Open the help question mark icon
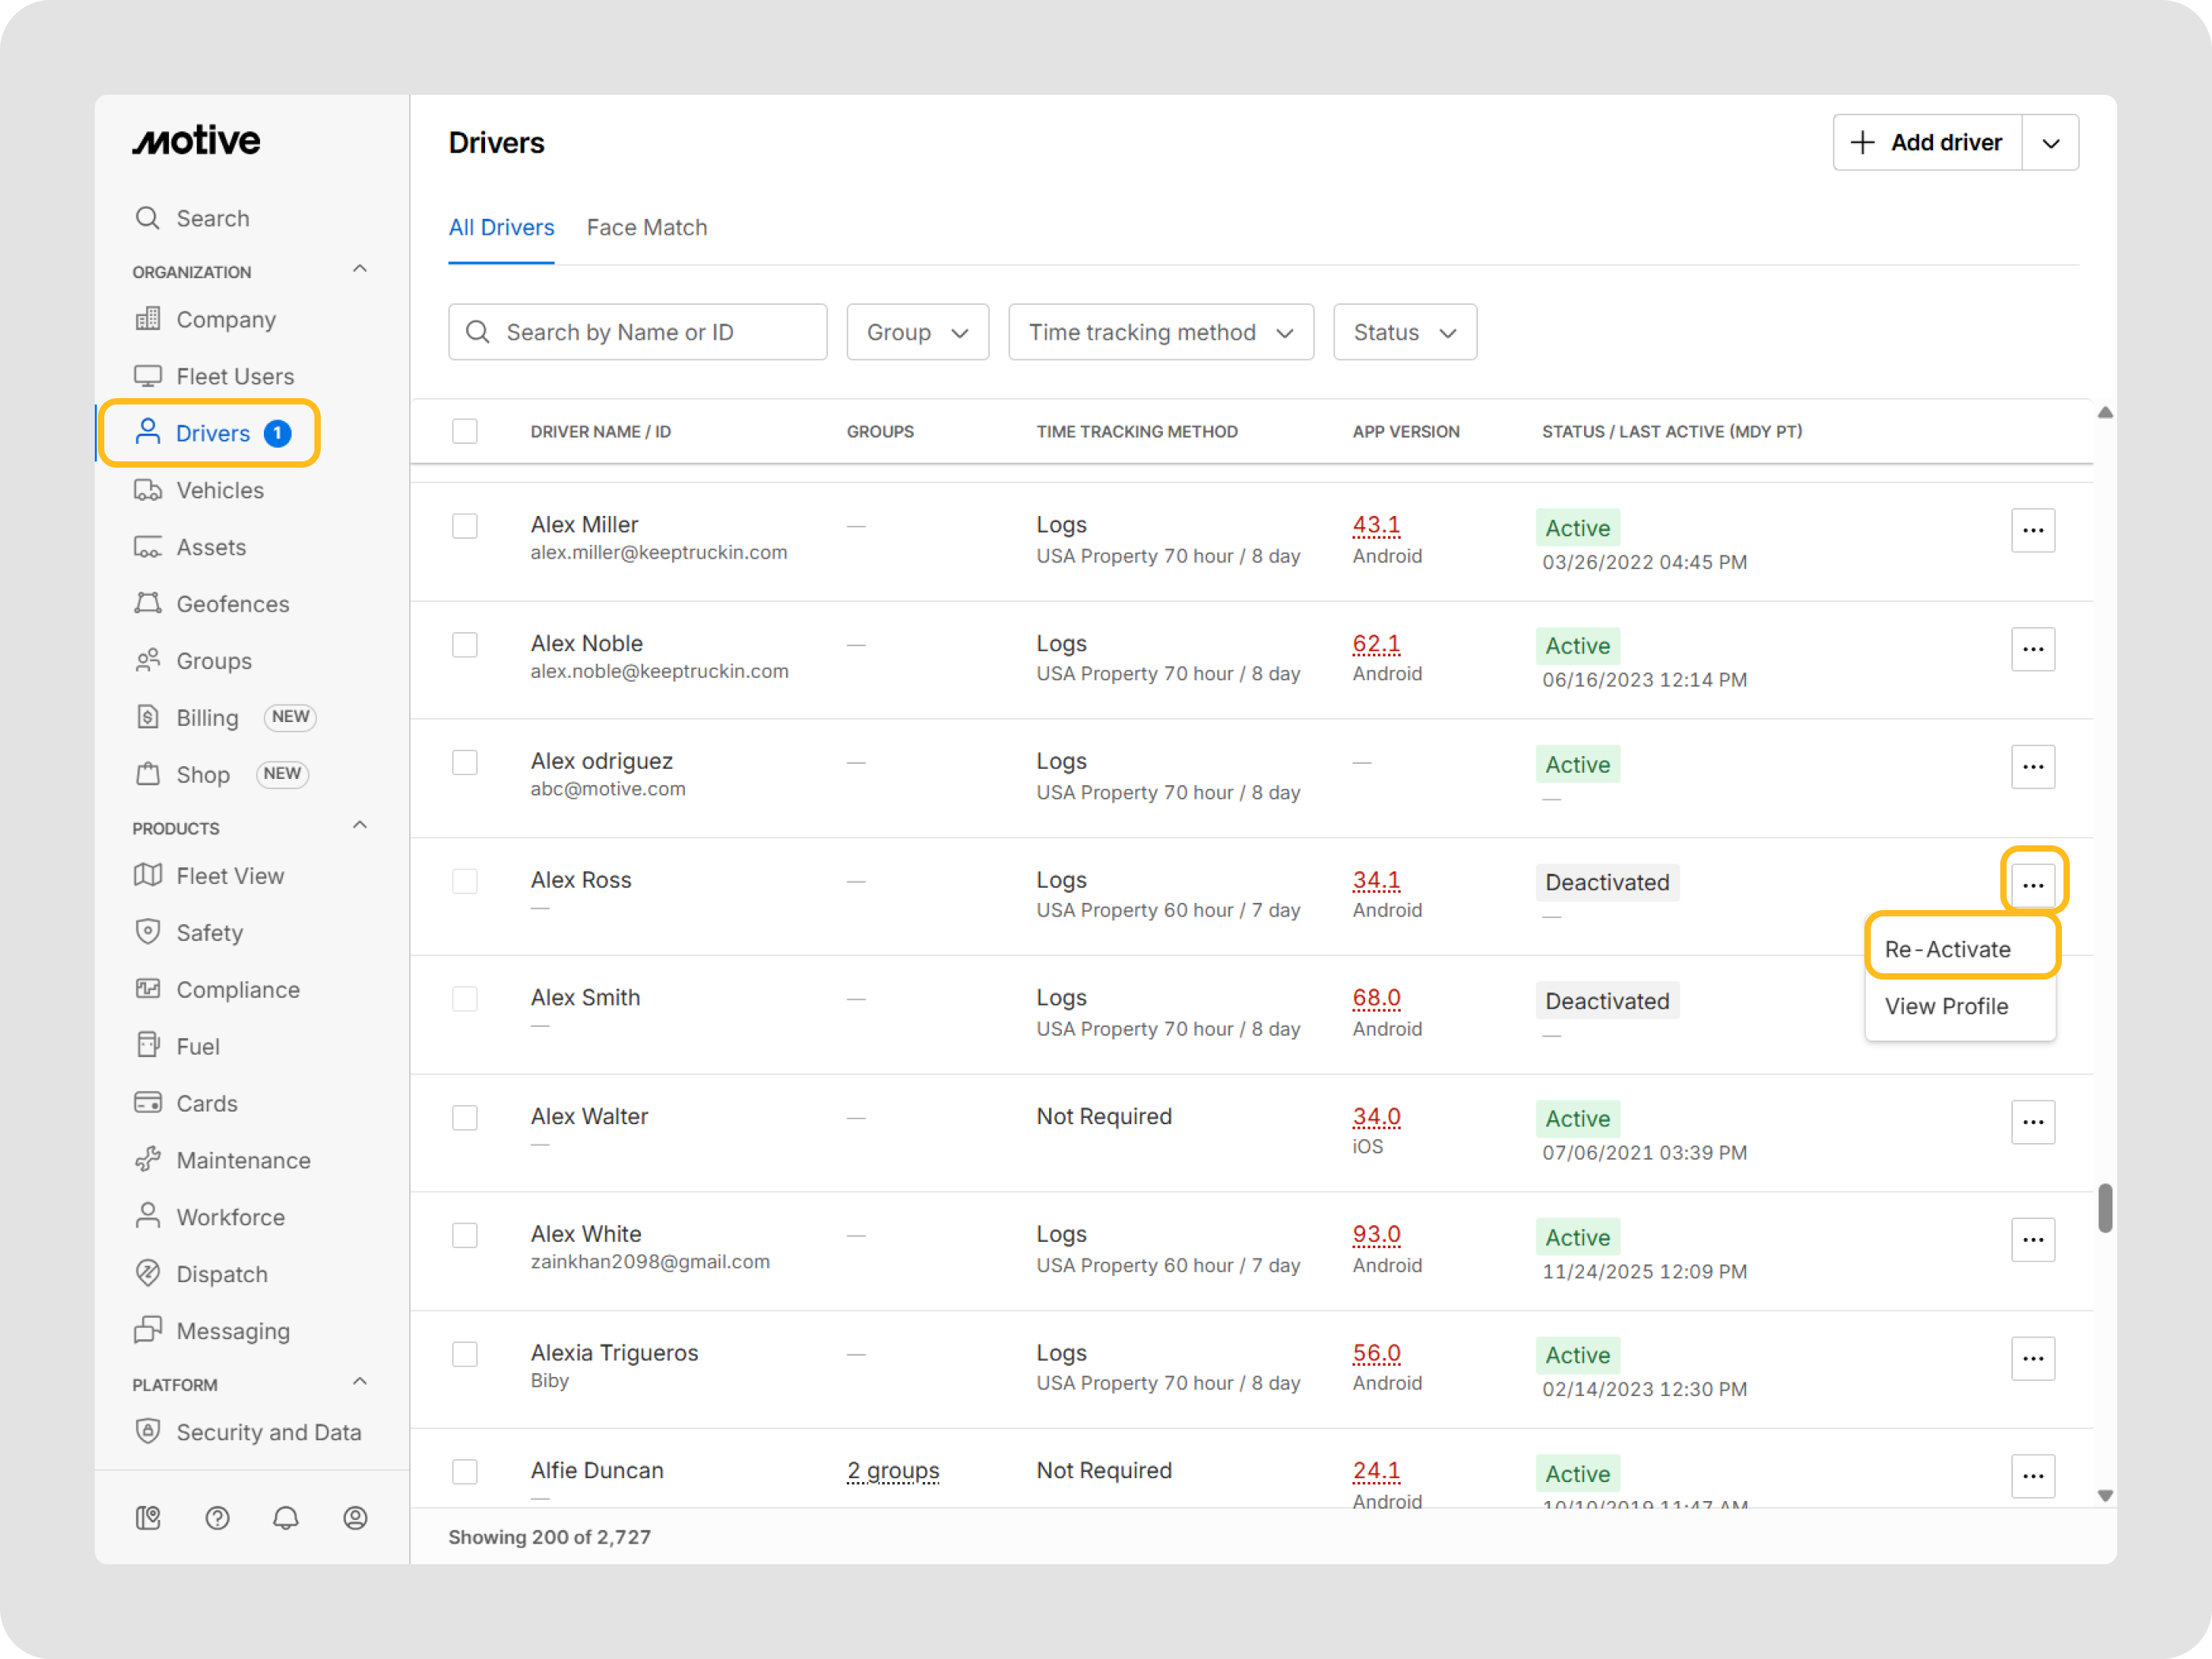This screenshot has height=1659, width=2212. (217, 1518)
